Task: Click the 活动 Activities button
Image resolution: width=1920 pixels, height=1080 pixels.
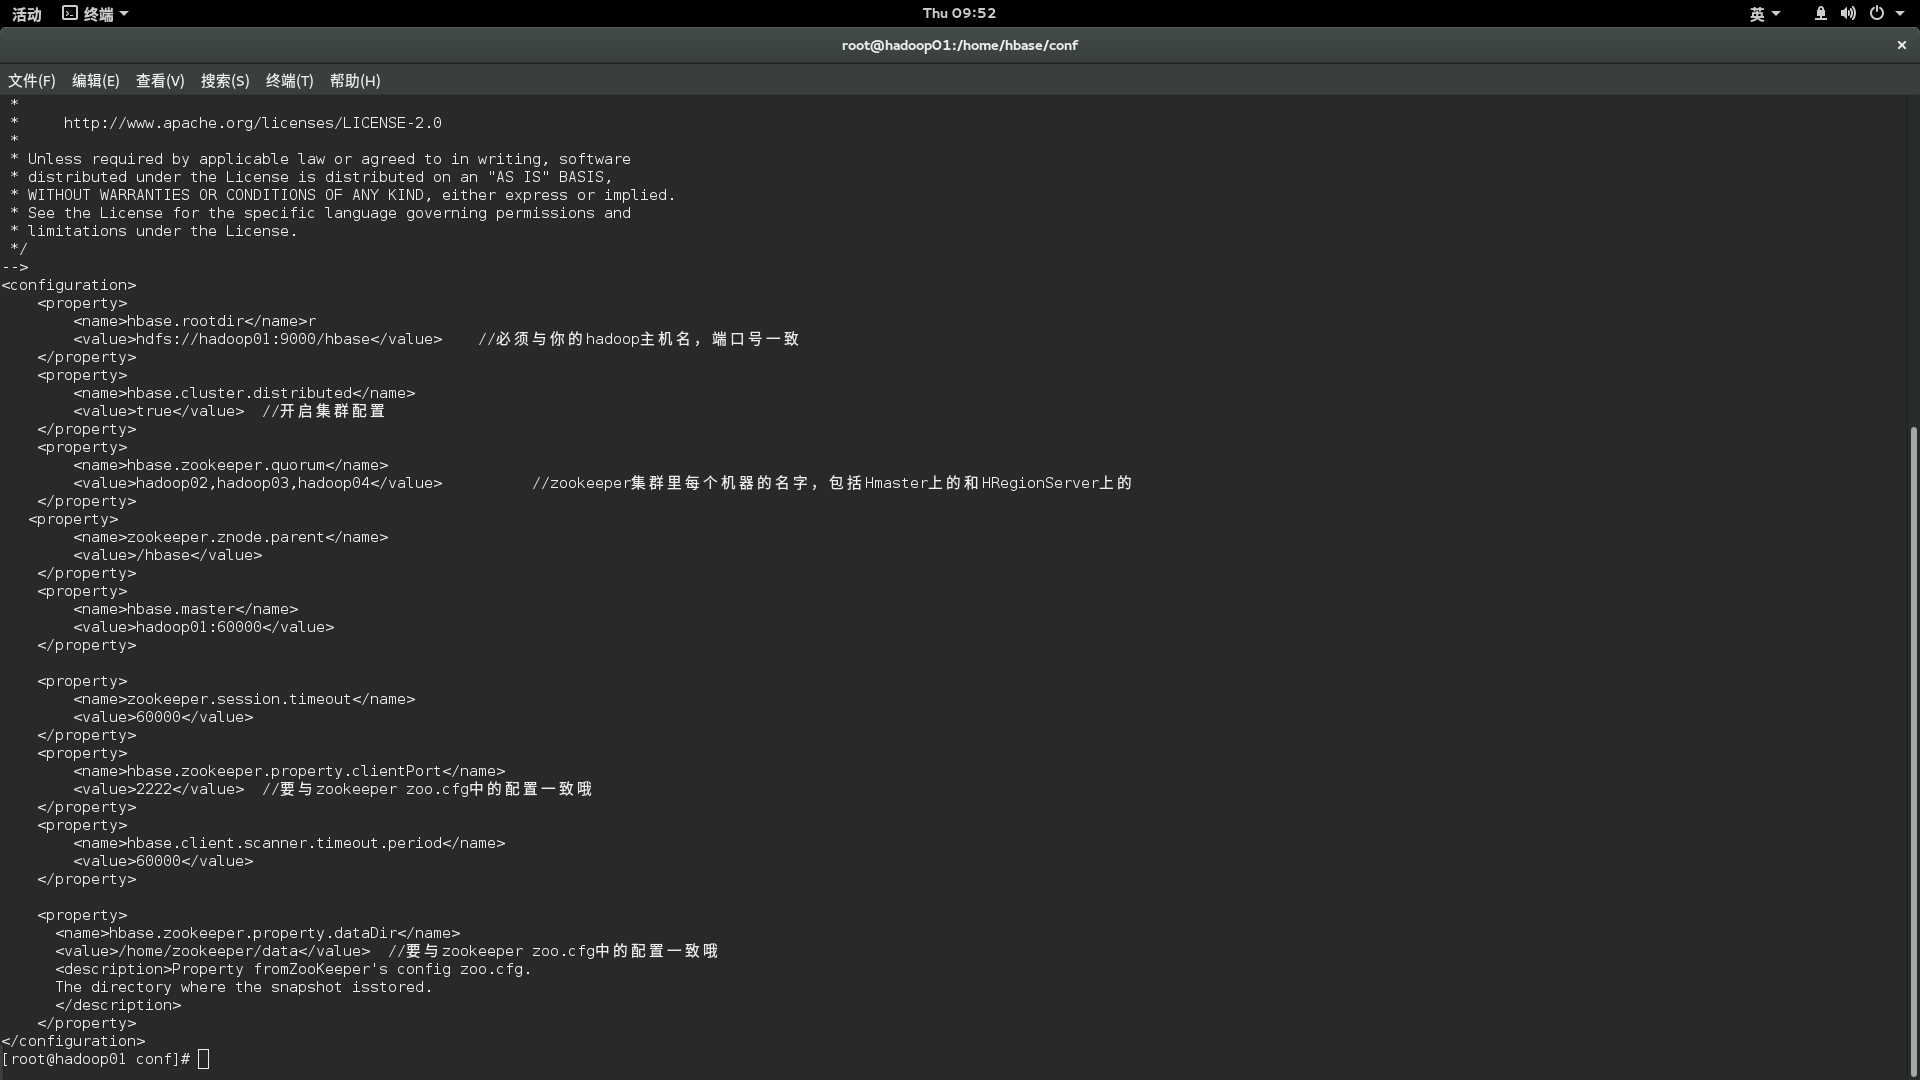Action: [27, 14]
